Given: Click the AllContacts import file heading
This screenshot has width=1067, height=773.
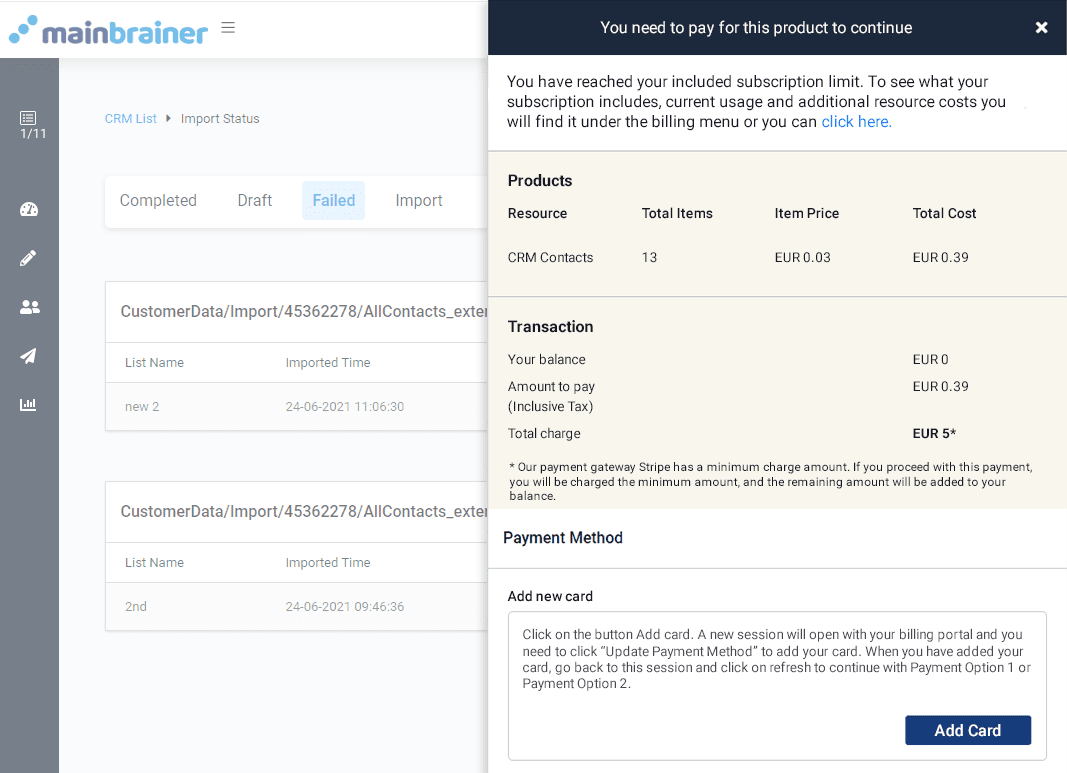Looking at the screenshot, I should coord(300,311).
